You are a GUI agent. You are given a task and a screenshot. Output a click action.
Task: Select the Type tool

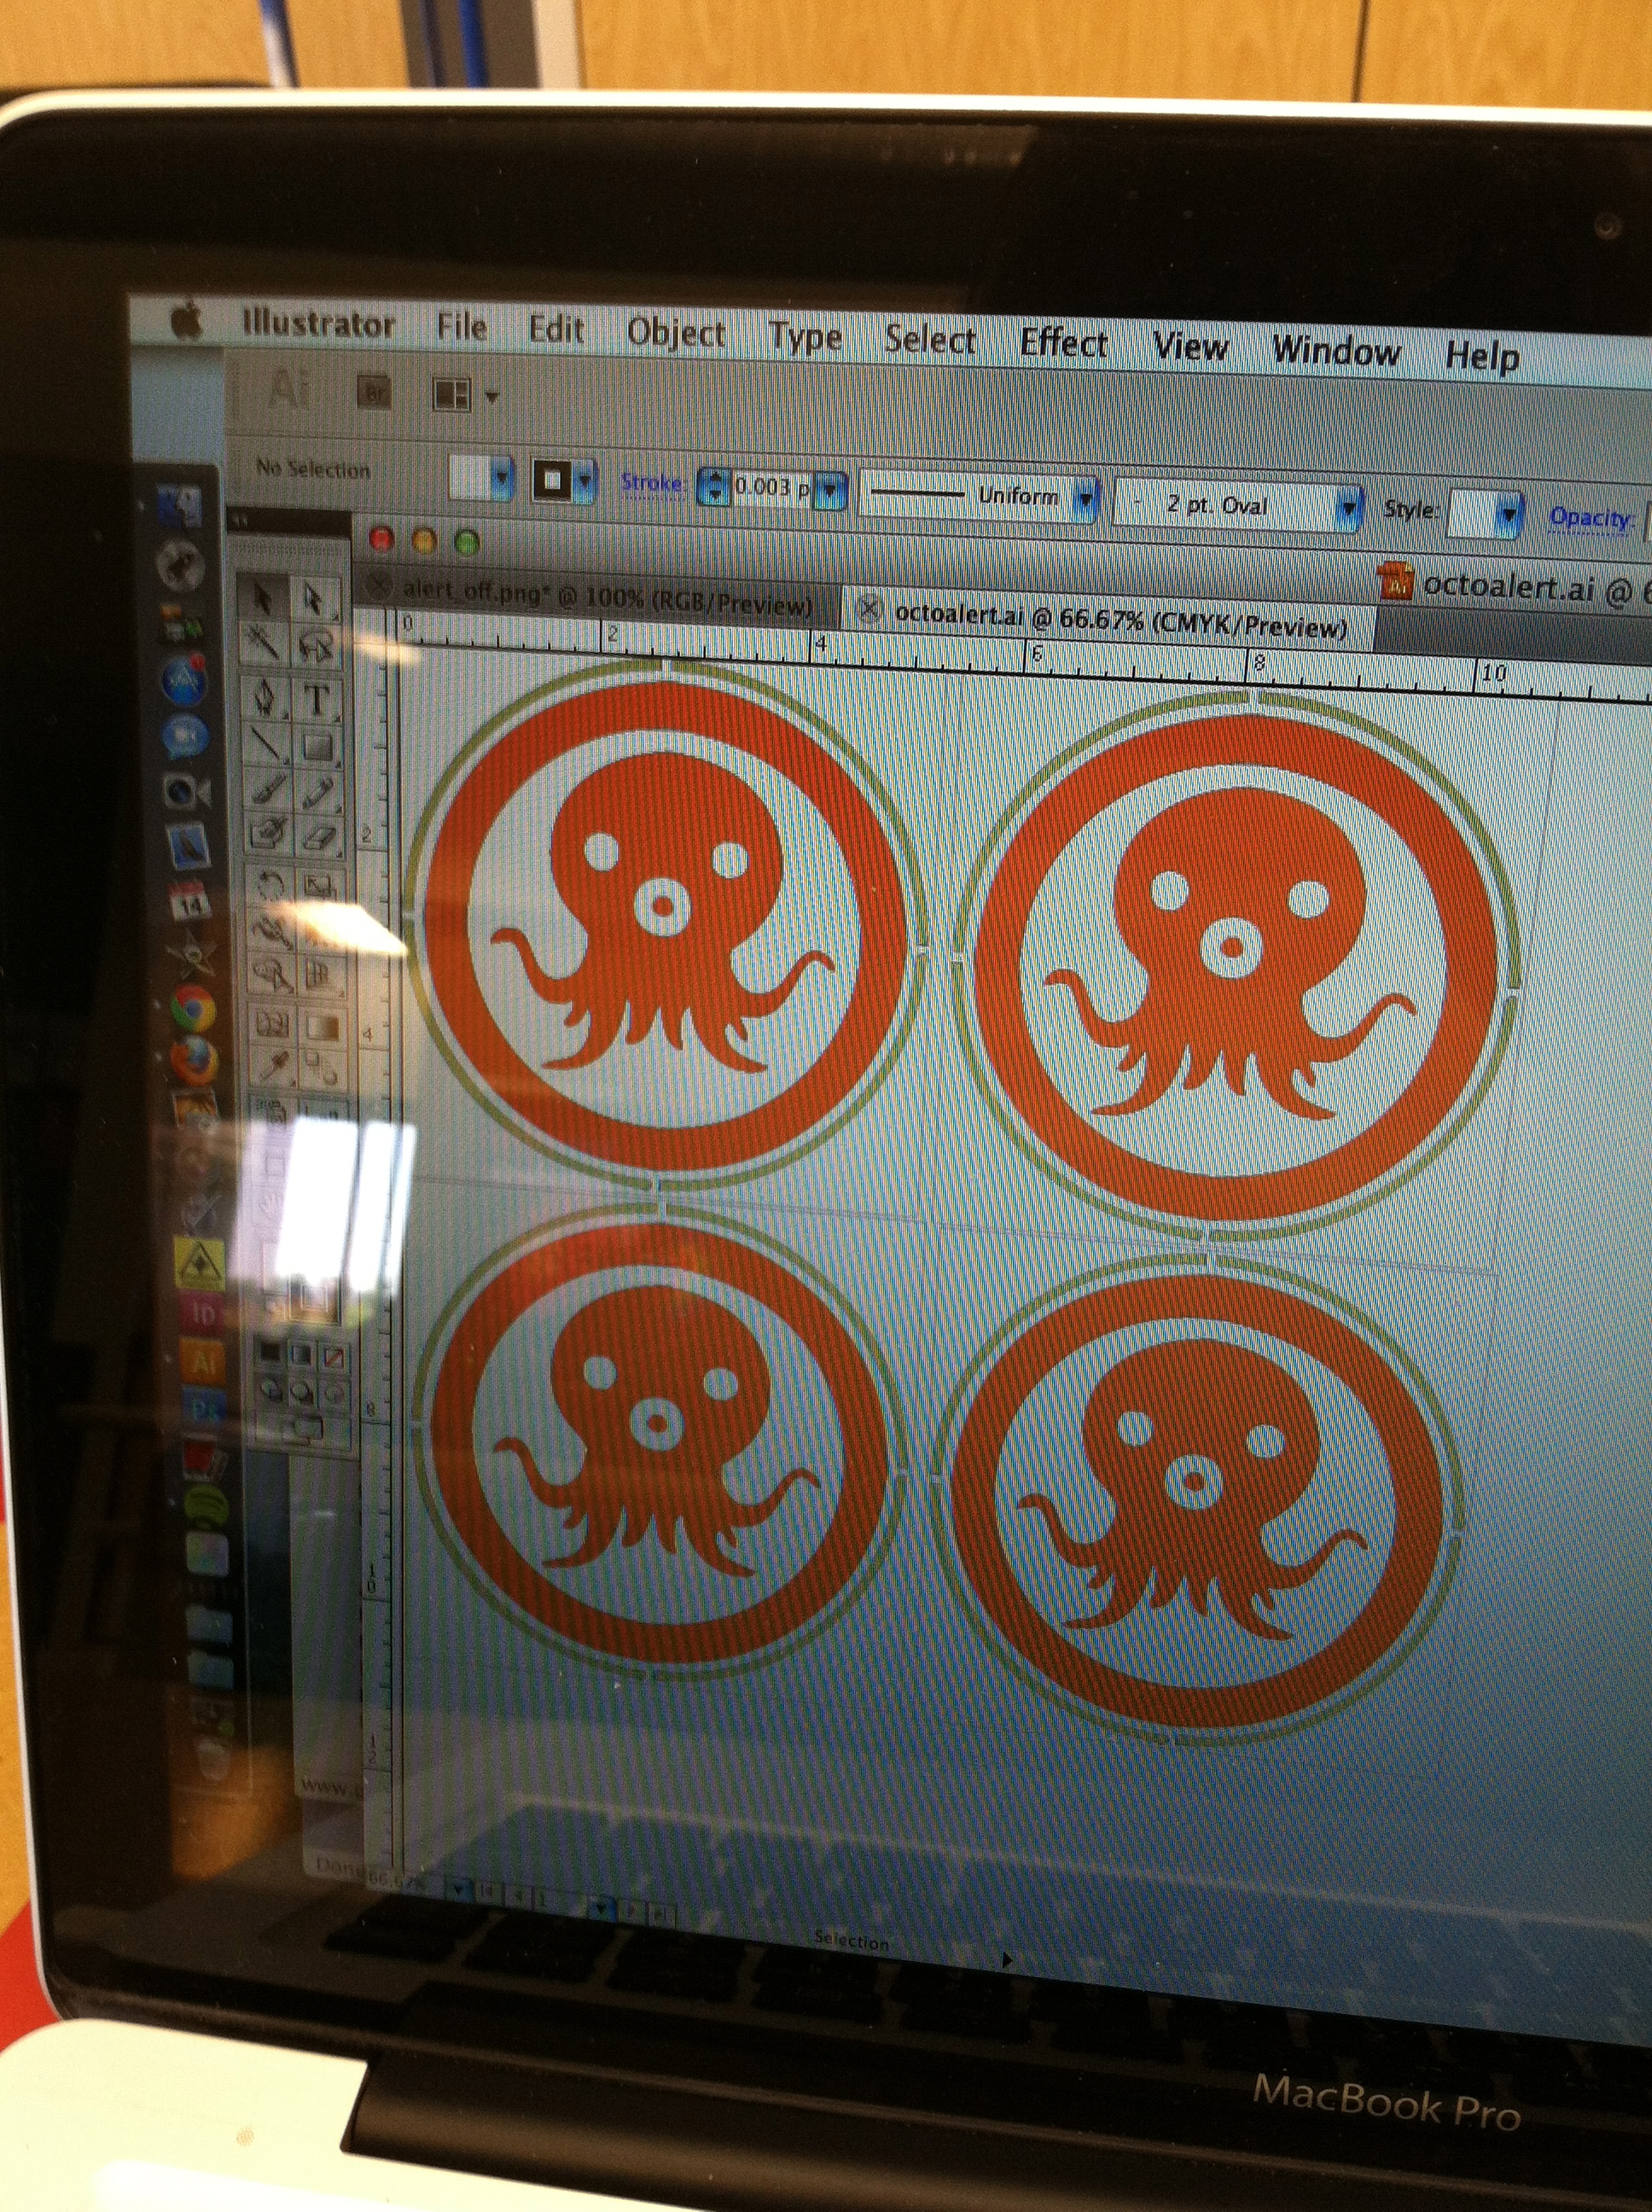pos(317,700)
